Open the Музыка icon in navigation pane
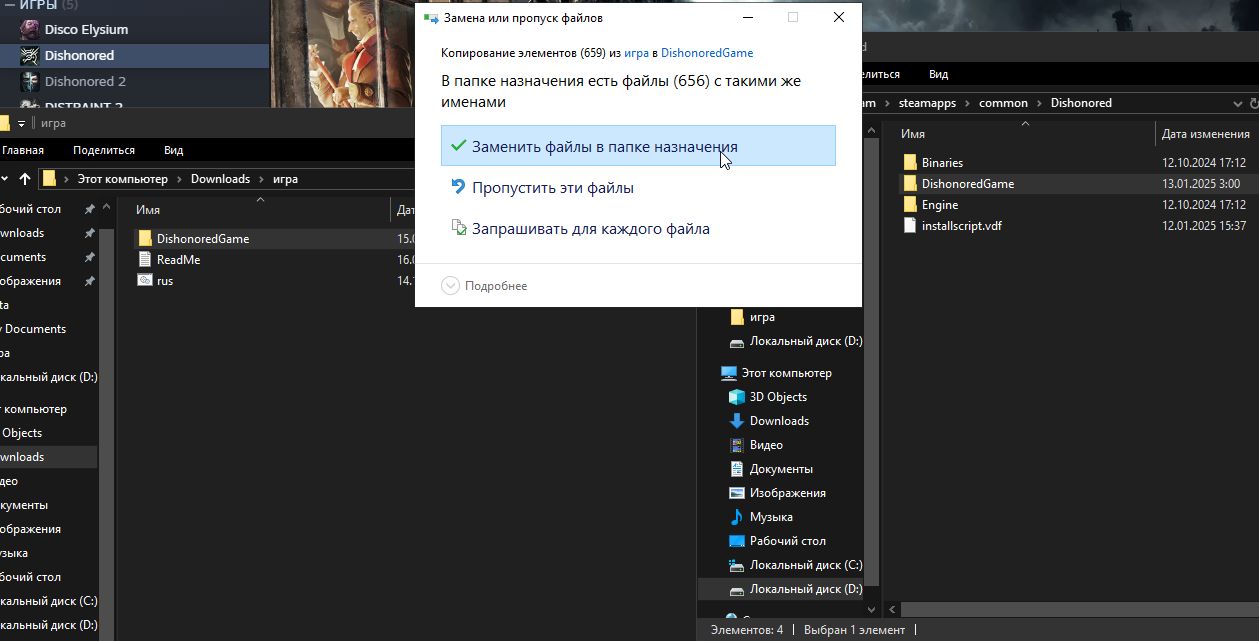This screenshot has height=641, width=1259. pos(737,517)
